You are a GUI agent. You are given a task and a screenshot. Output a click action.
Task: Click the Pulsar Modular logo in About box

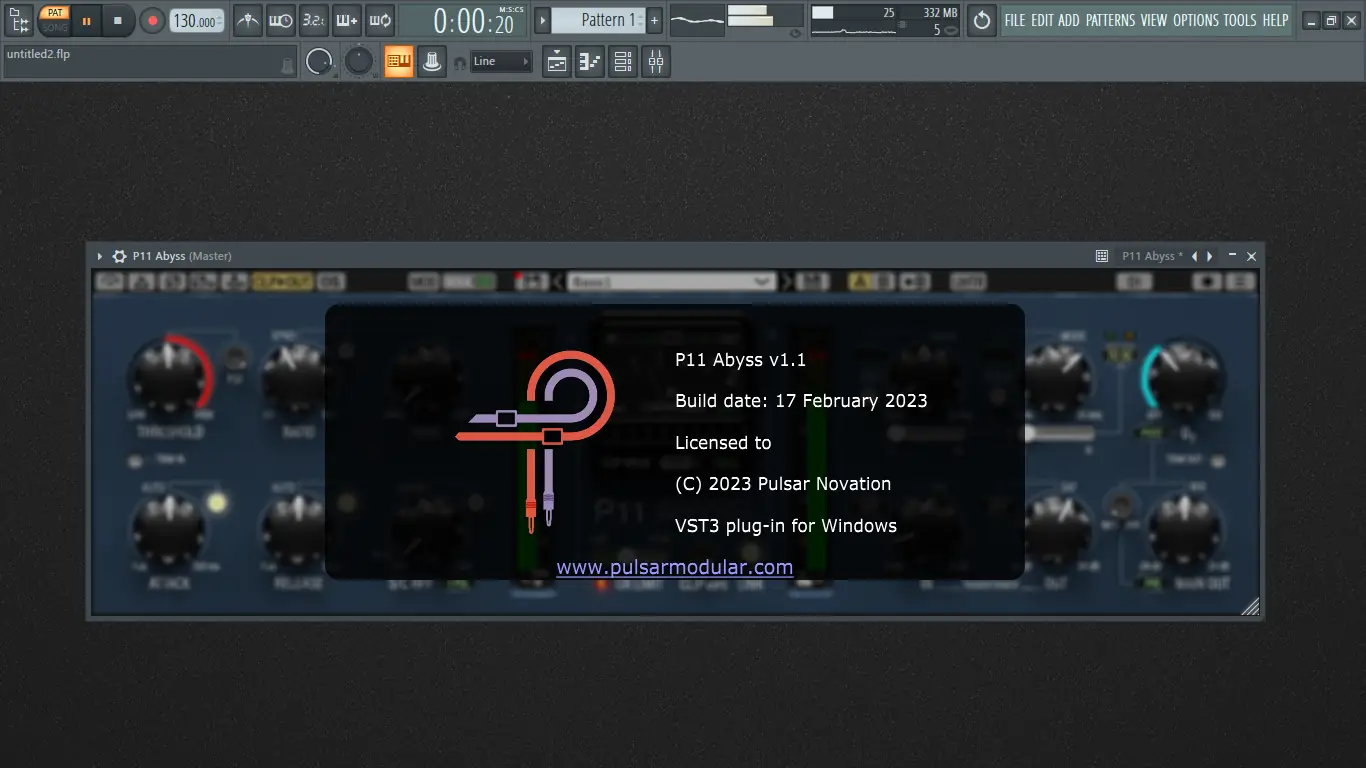click(x=535, y=440)
